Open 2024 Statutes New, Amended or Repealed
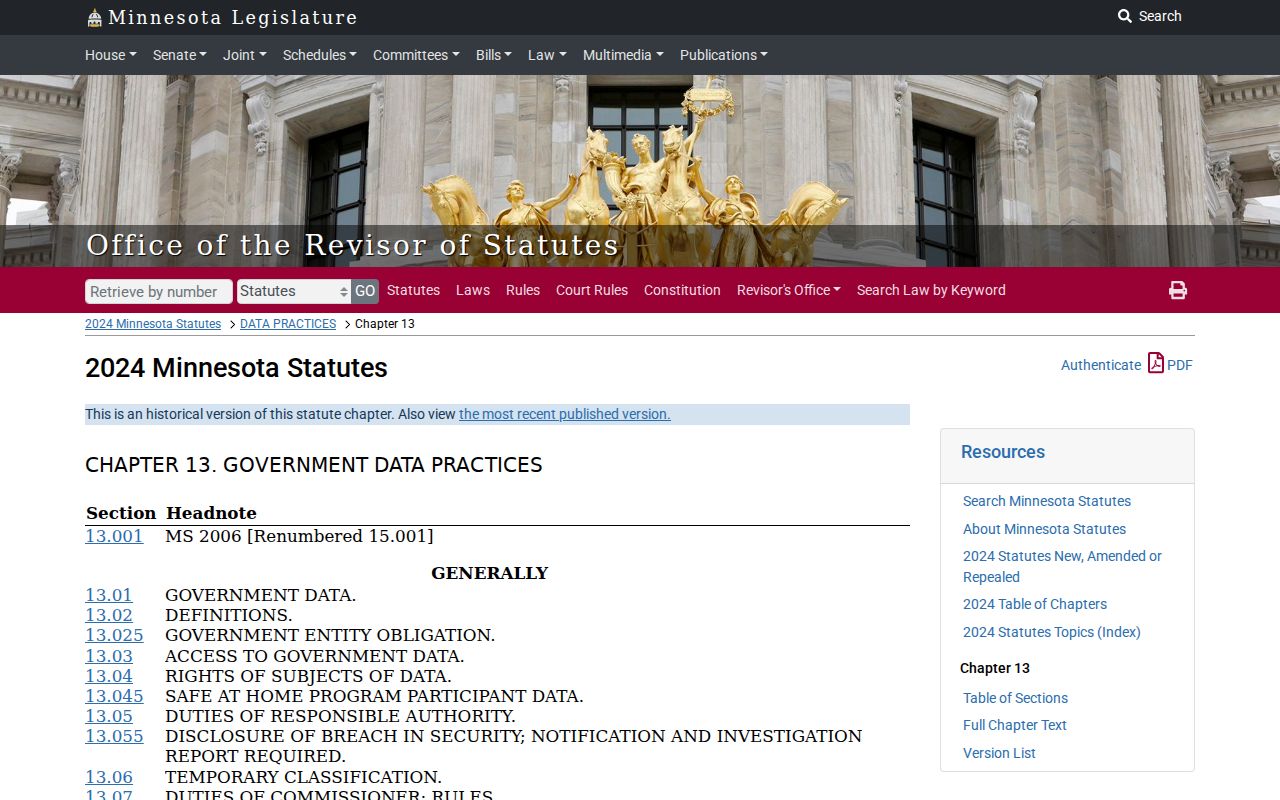This screenshot has width=1280, height=800. pyautogui.click(x=1062, y=566)
